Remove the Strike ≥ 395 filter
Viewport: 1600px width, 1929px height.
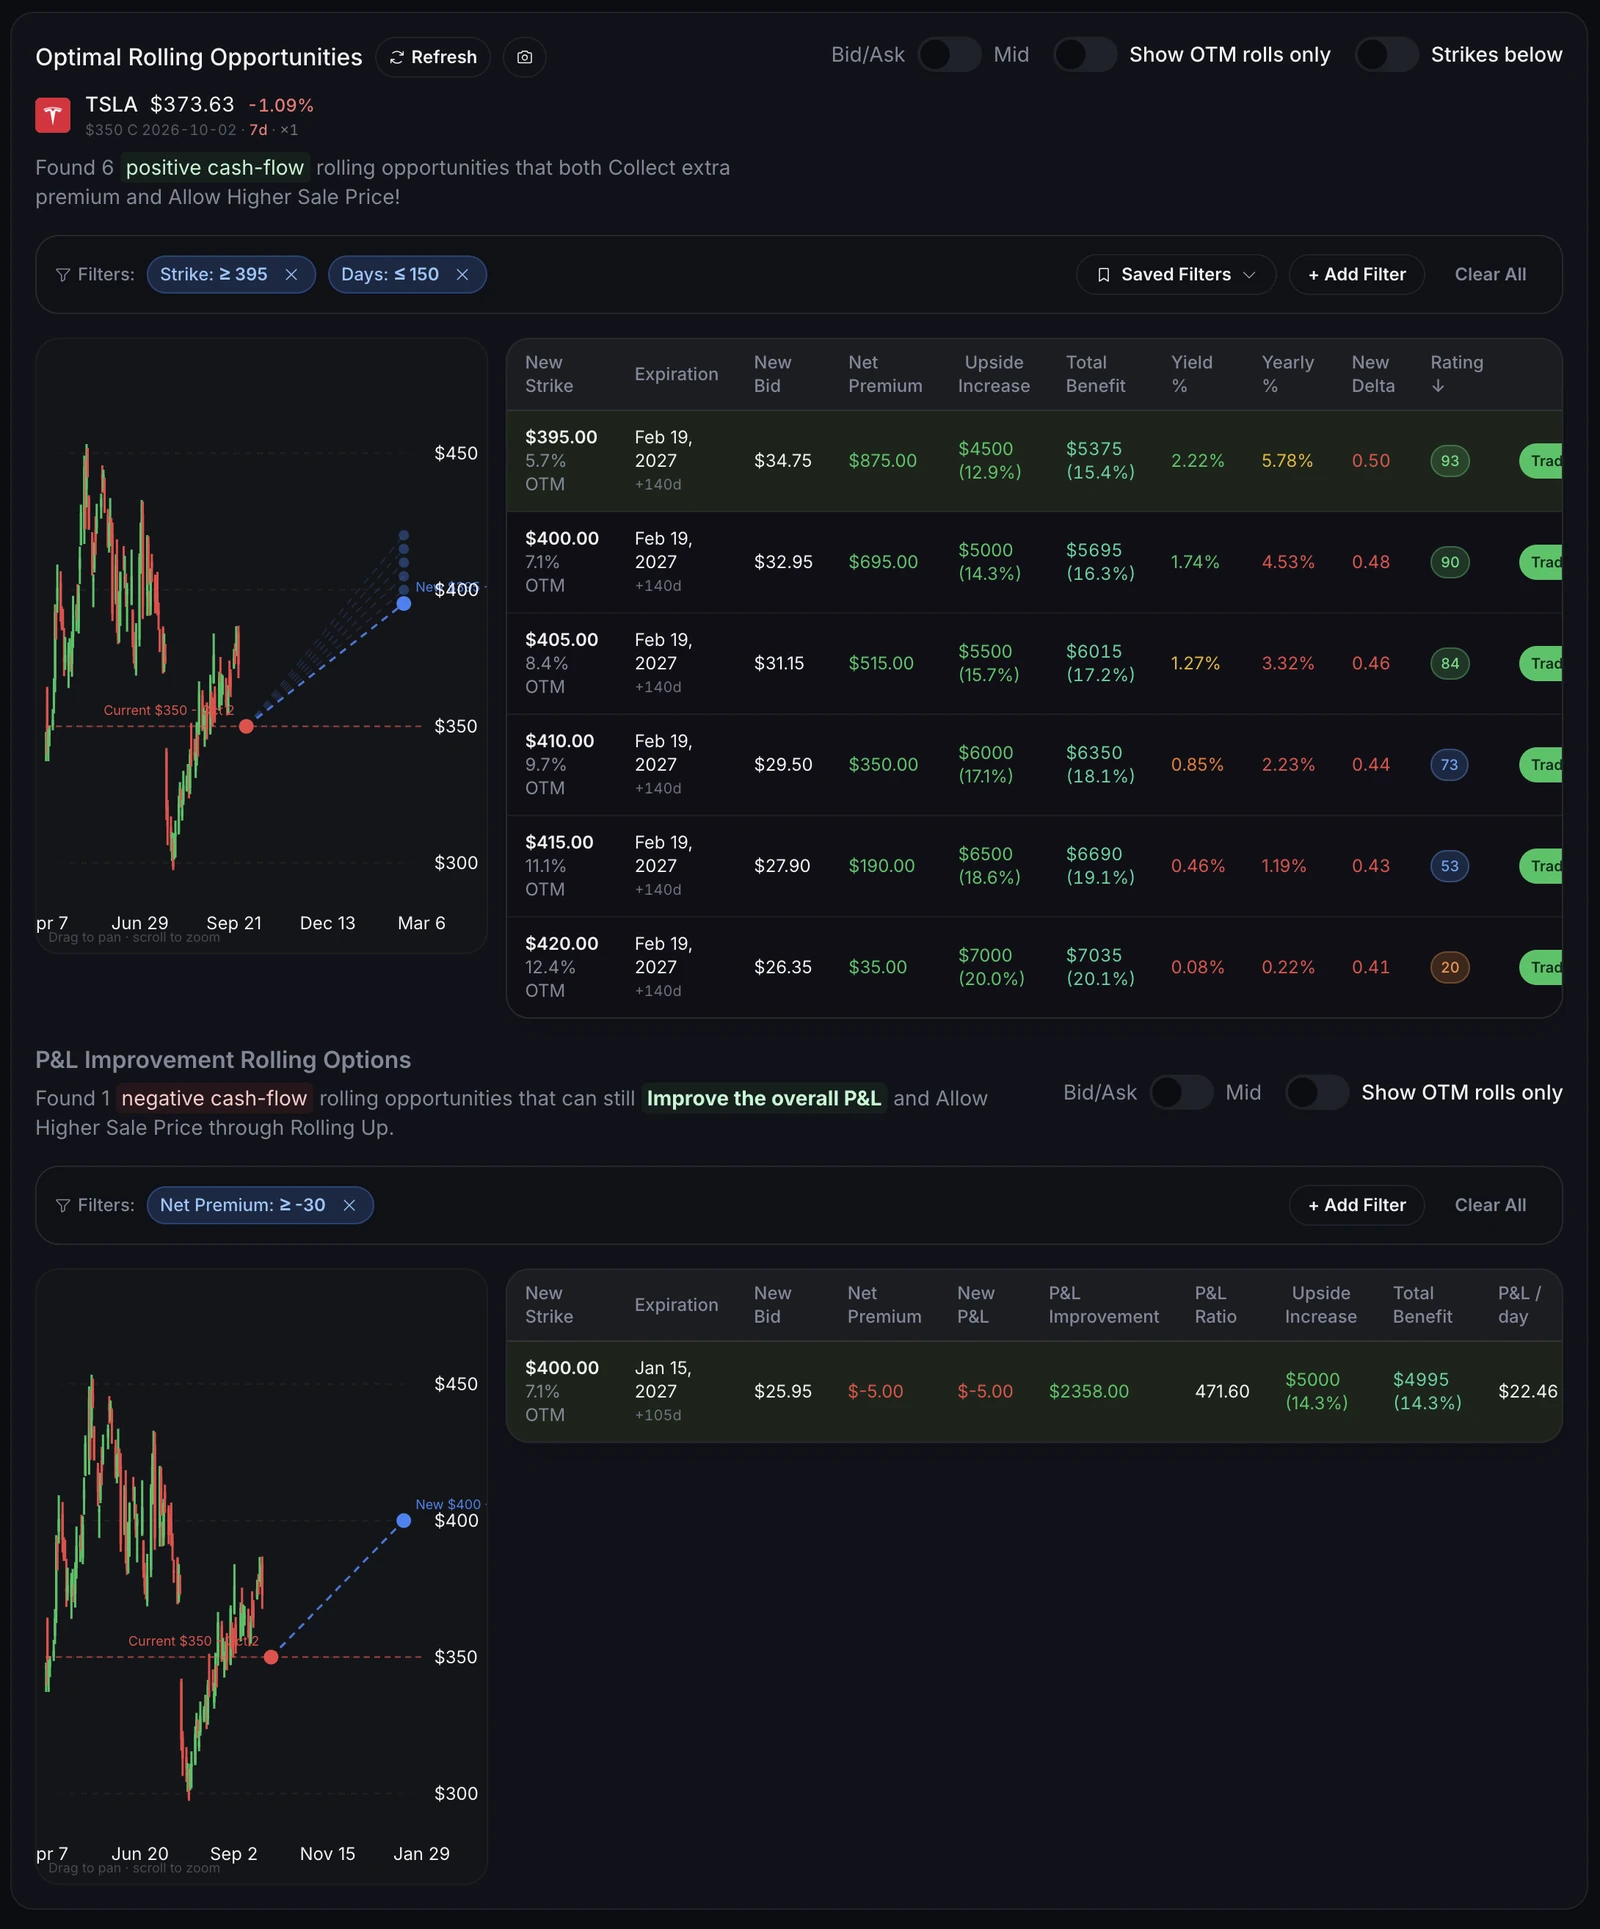[291, 275]
